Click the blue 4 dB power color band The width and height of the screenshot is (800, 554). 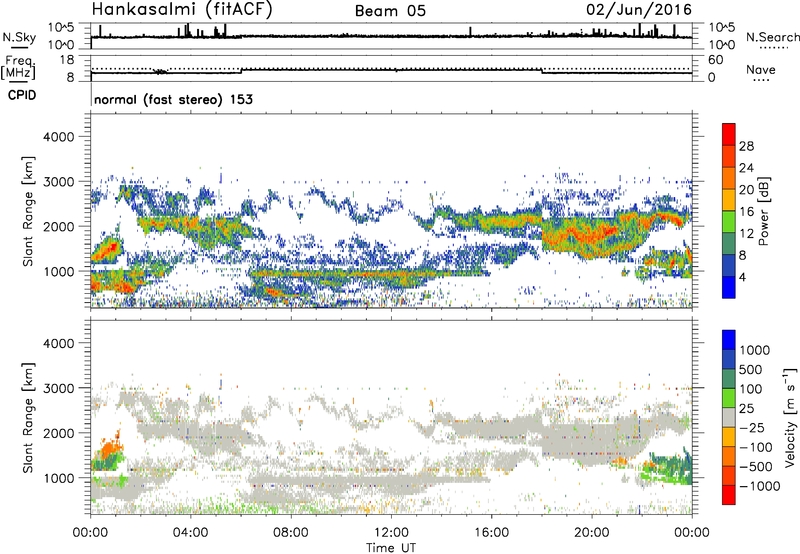[x=729, y=287]
